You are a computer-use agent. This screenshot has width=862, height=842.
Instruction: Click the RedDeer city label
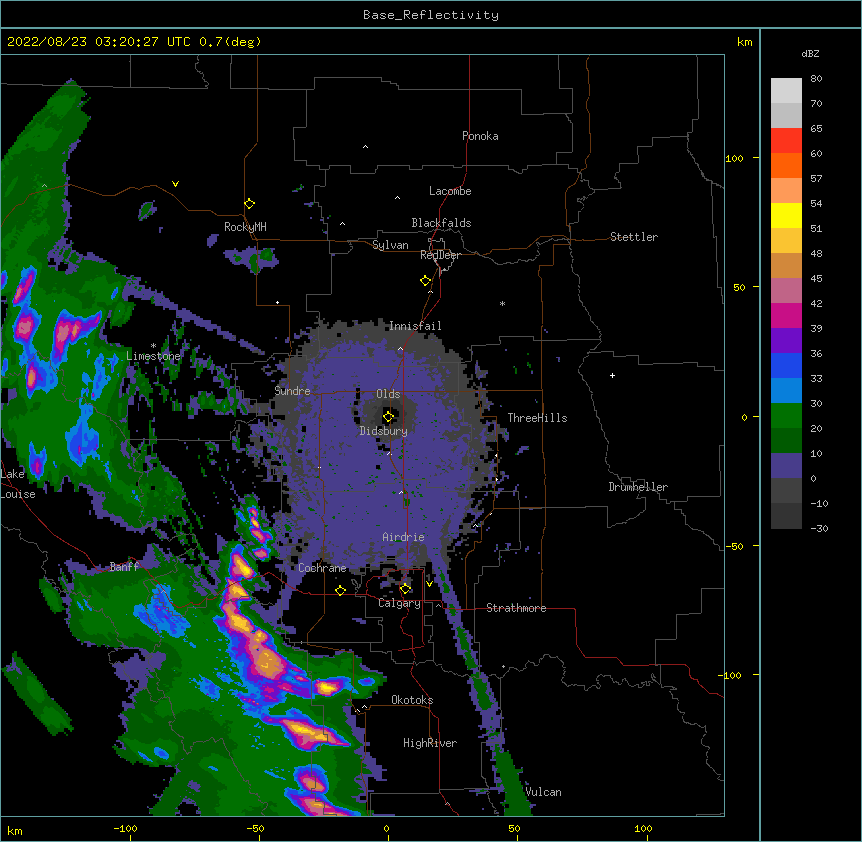coord(440,255)
